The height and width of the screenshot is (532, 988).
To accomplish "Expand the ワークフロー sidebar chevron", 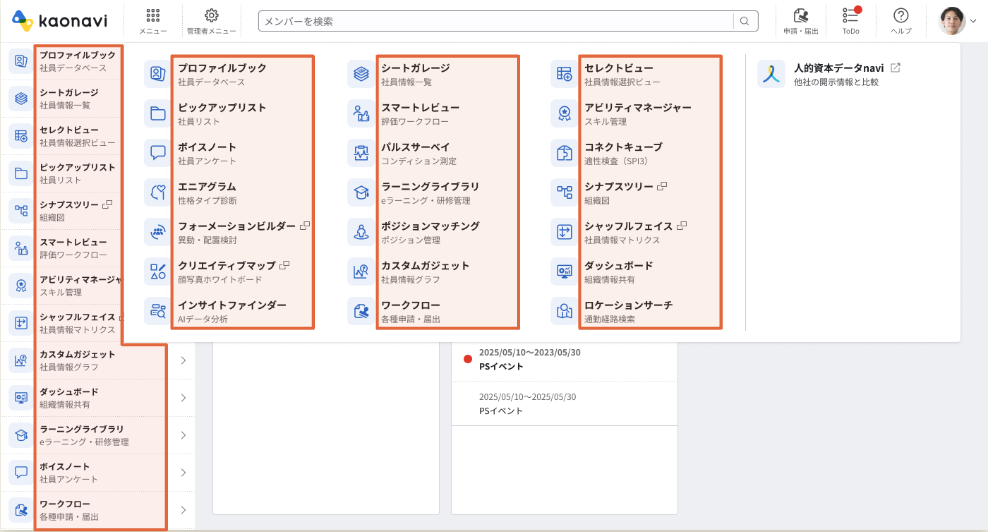I will coord(183,510).
